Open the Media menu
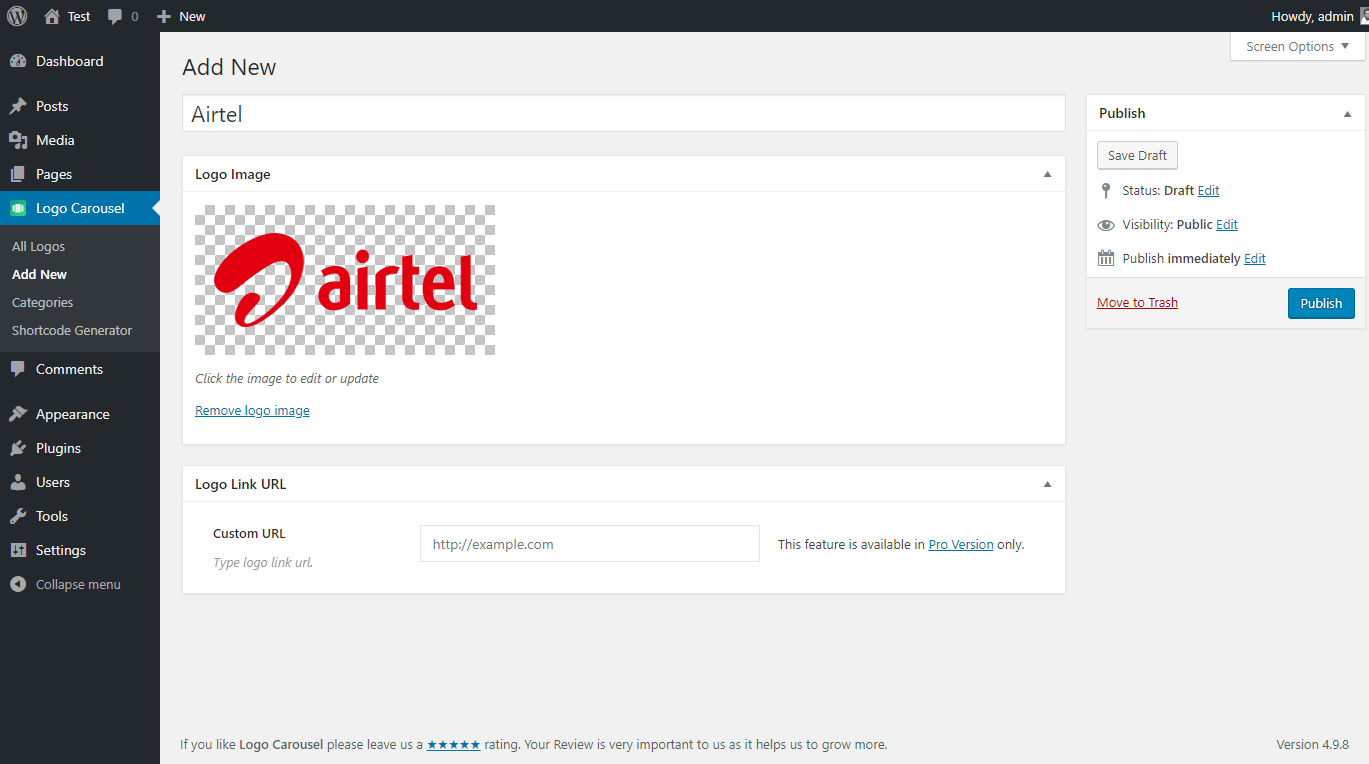The height and width of the screenshot is (764, 1369). (55, 140)
